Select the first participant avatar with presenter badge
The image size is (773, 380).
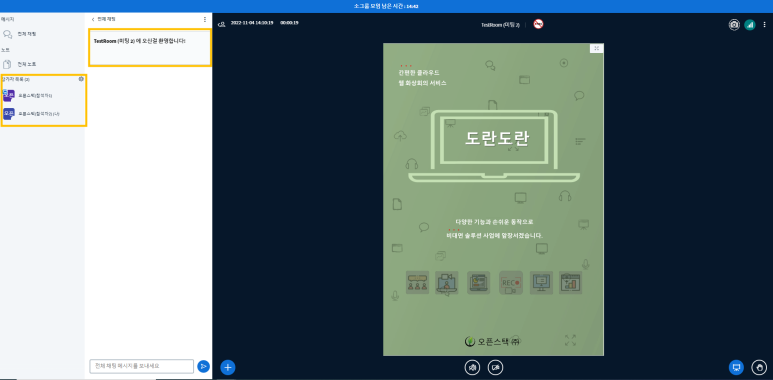(x=8, y=95)
